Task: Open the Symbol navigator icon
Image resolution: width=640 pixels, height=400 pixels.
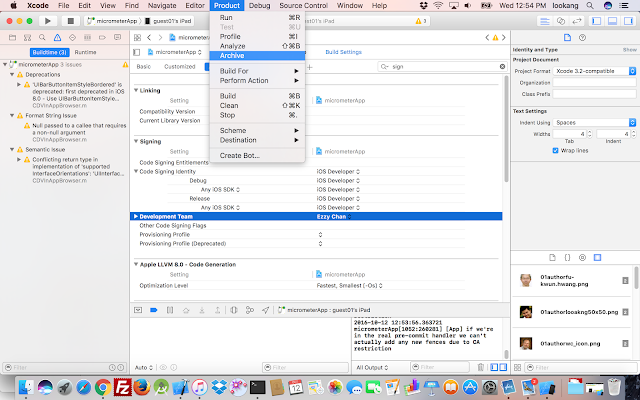Action: coord(27,38)
